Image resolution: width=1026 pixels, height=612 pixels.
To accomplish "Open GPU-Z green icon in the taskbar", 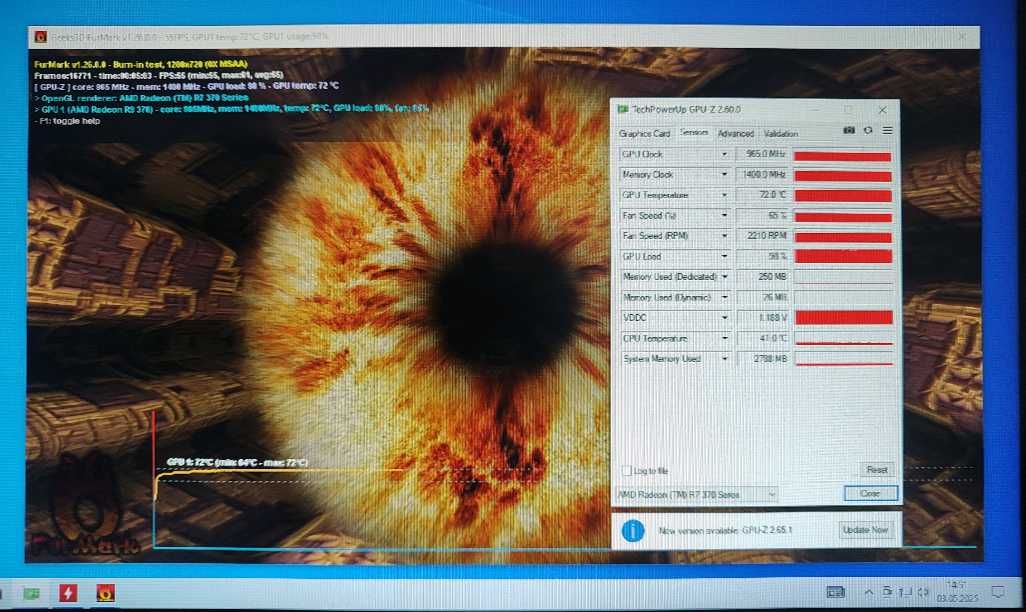I will pyautogui.click(x=31, y=593).
